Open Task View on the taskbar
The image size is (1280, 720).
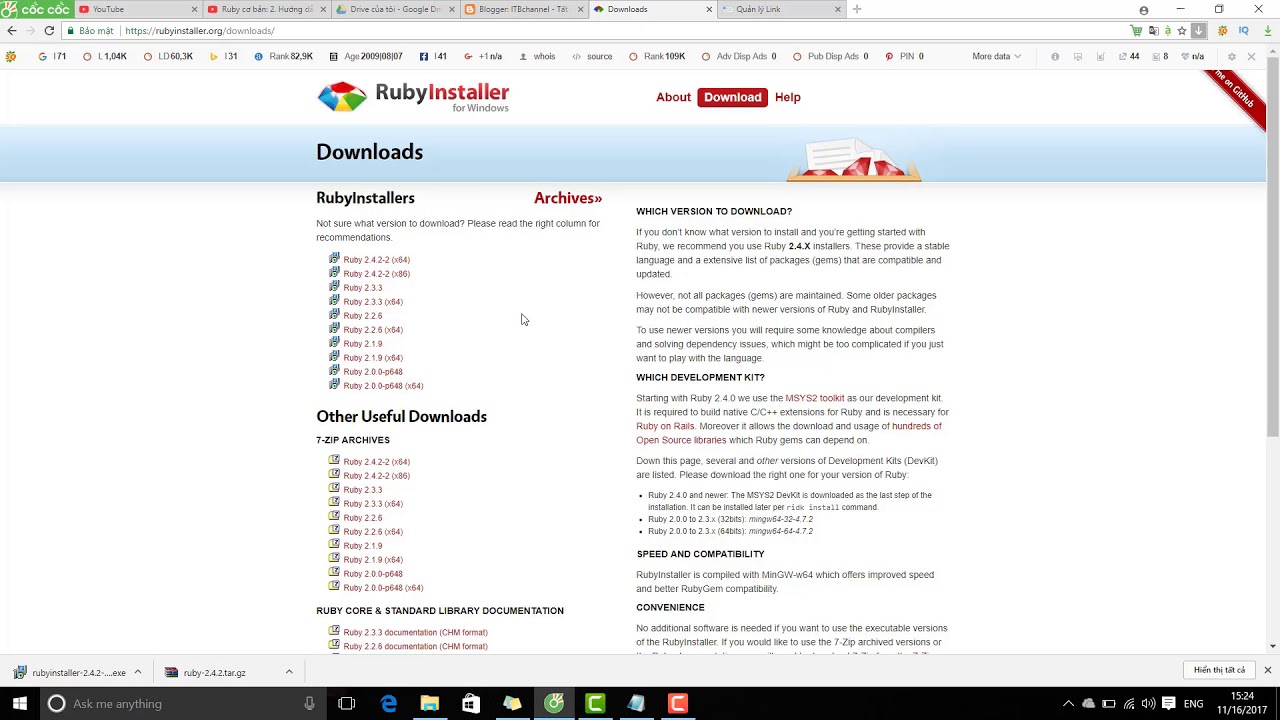347,704
